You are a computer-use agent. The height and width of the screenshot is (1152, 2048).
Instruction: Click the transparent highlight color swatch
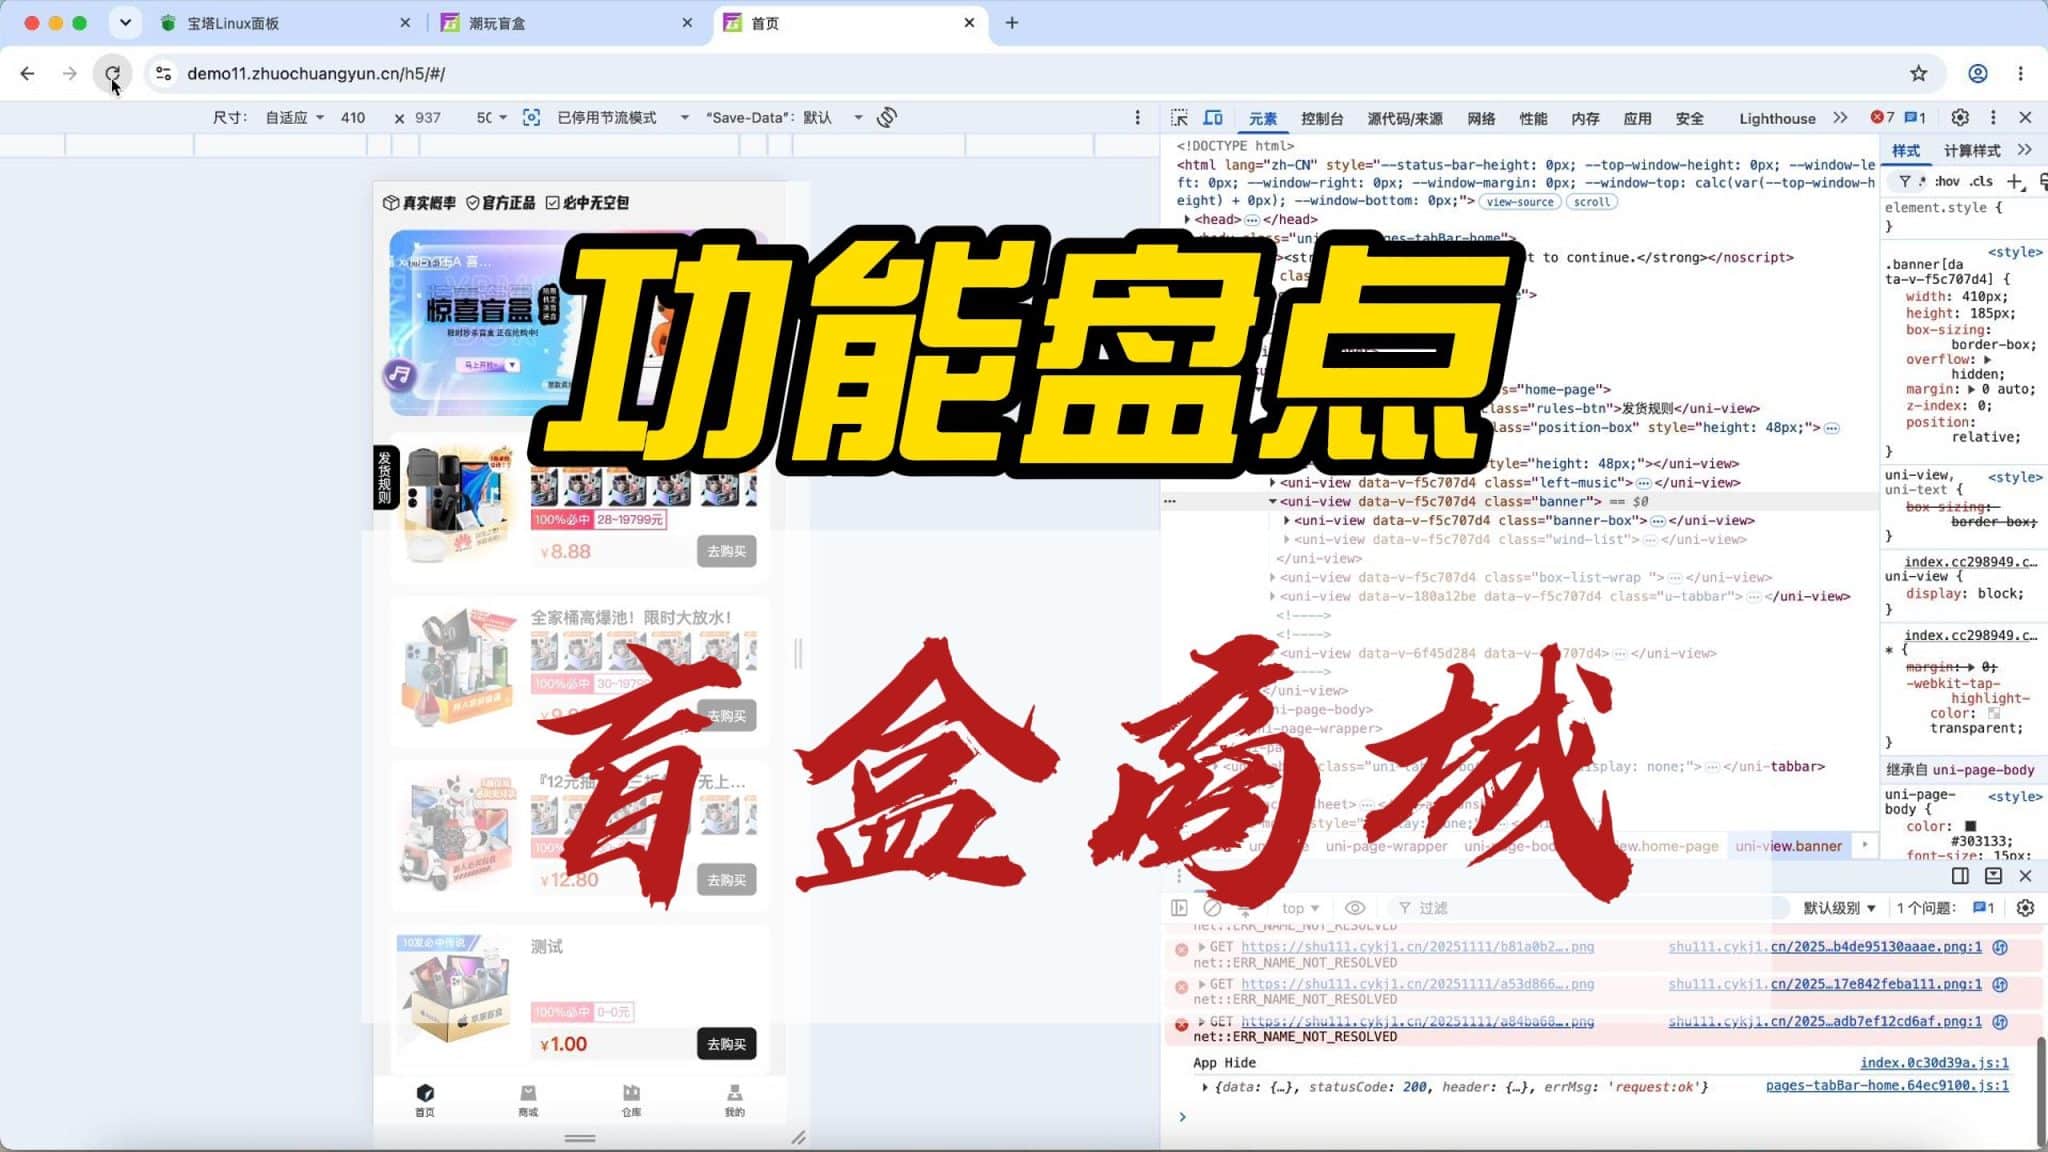click(x=1993, y=714)
